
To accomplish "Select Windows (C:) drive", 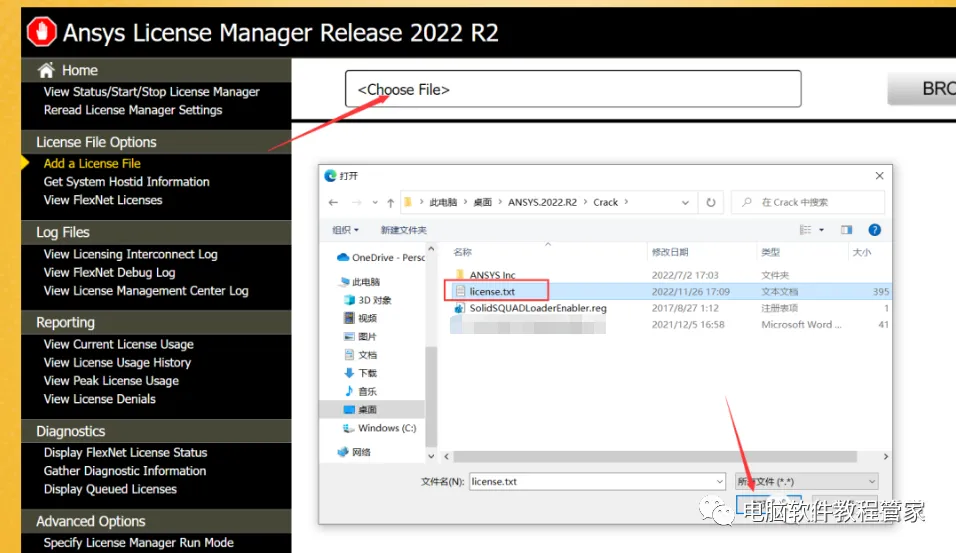I will (379, 428).
